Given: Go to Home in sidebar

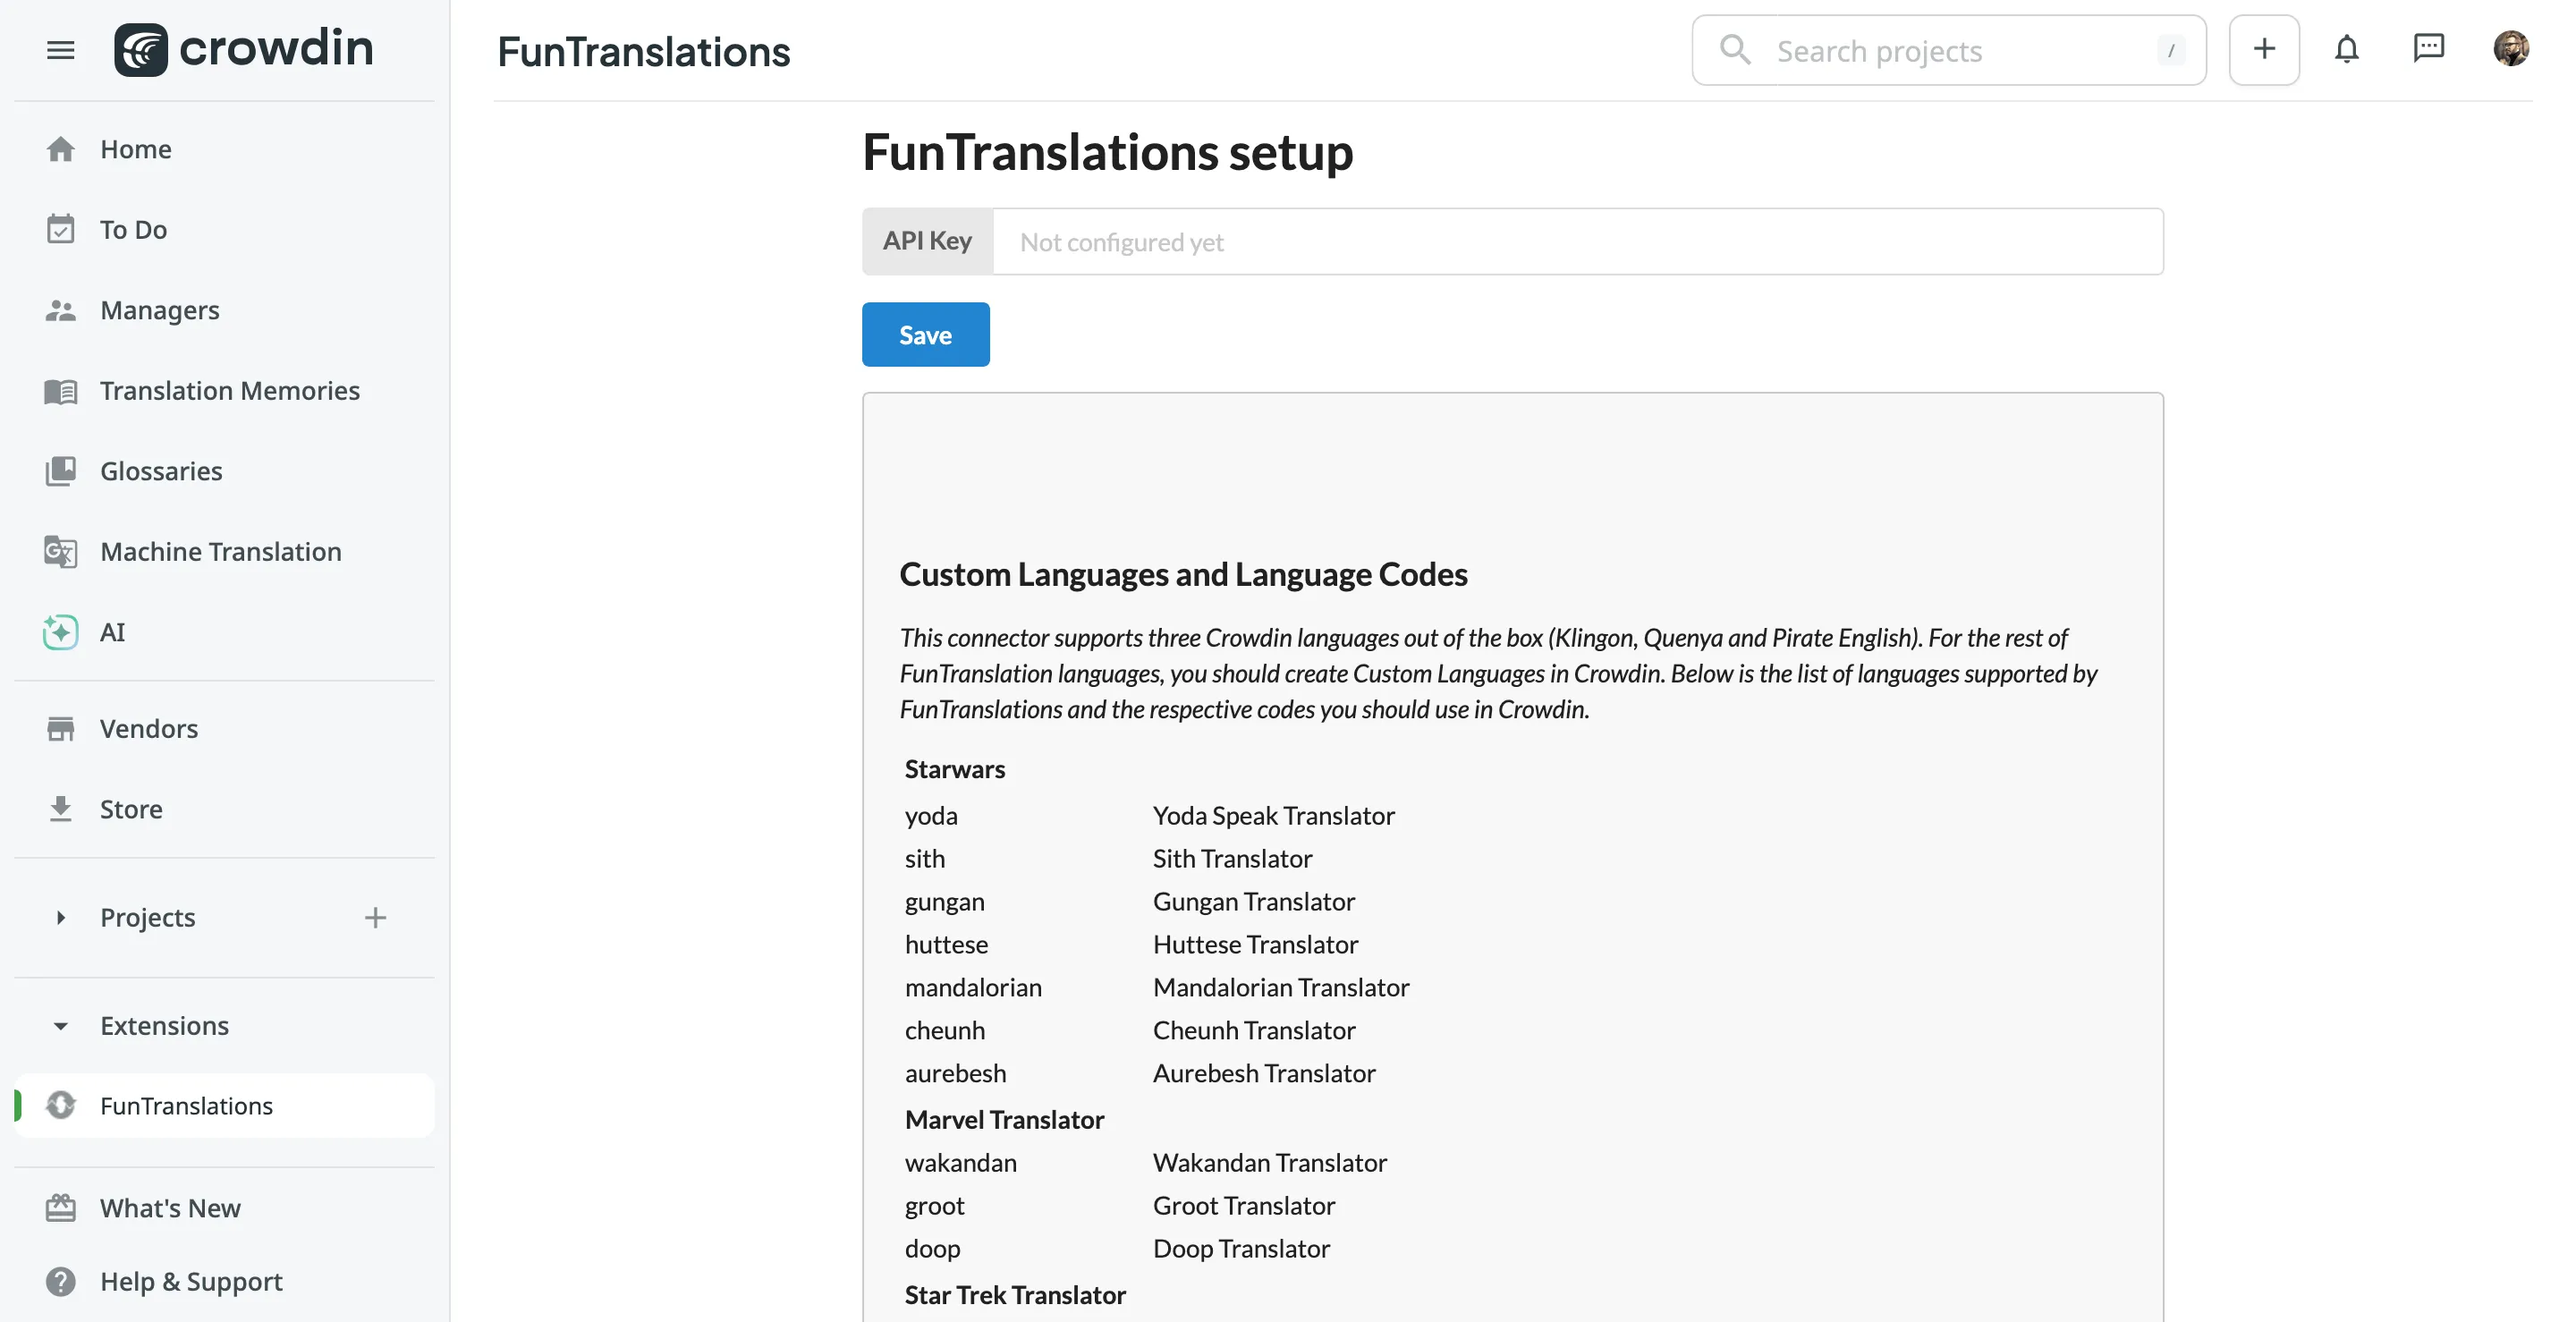Looking at the screenshot, I should (135, 149).
